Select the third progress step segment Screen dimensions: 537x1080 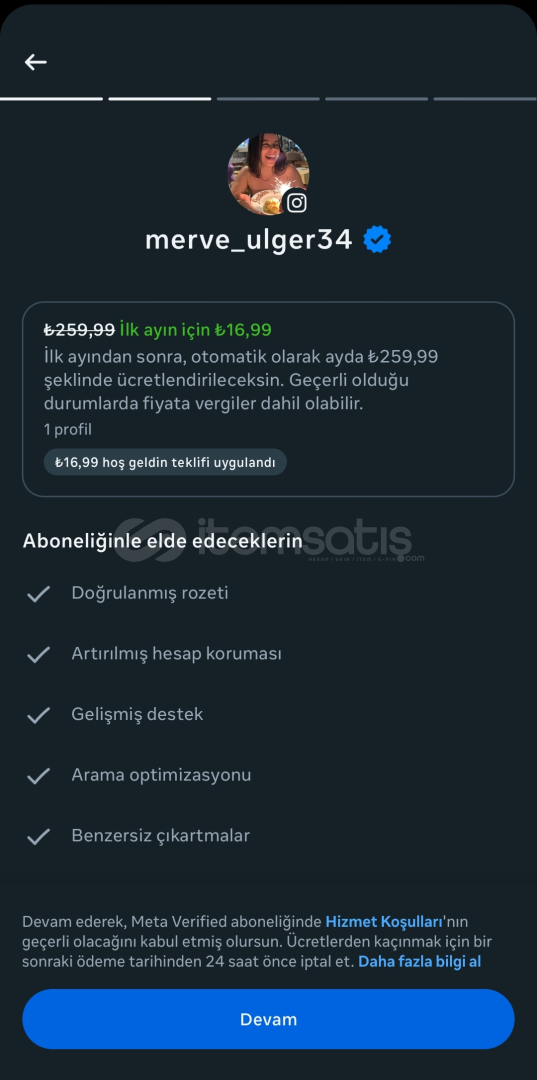pyautogui.click(x=268, y=98)
